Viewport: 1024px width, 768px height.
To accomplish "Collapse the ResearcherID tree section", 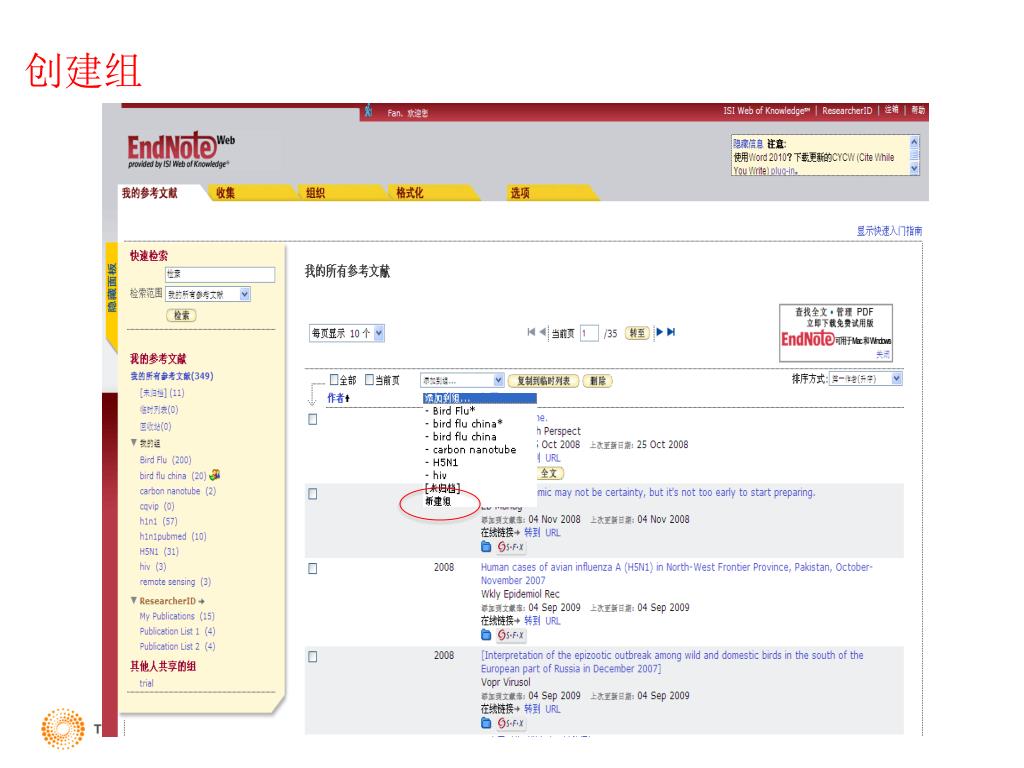I will tap(134, 600).
